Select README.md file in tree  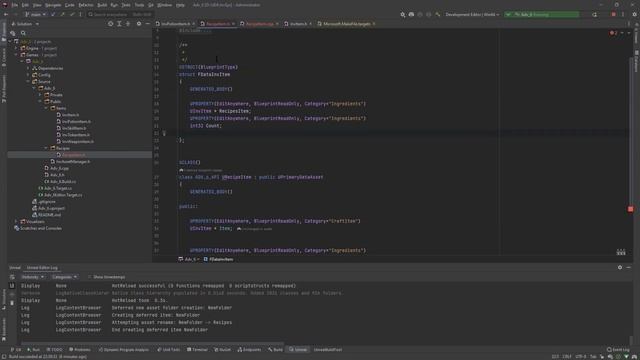click(x=47, y=215)
